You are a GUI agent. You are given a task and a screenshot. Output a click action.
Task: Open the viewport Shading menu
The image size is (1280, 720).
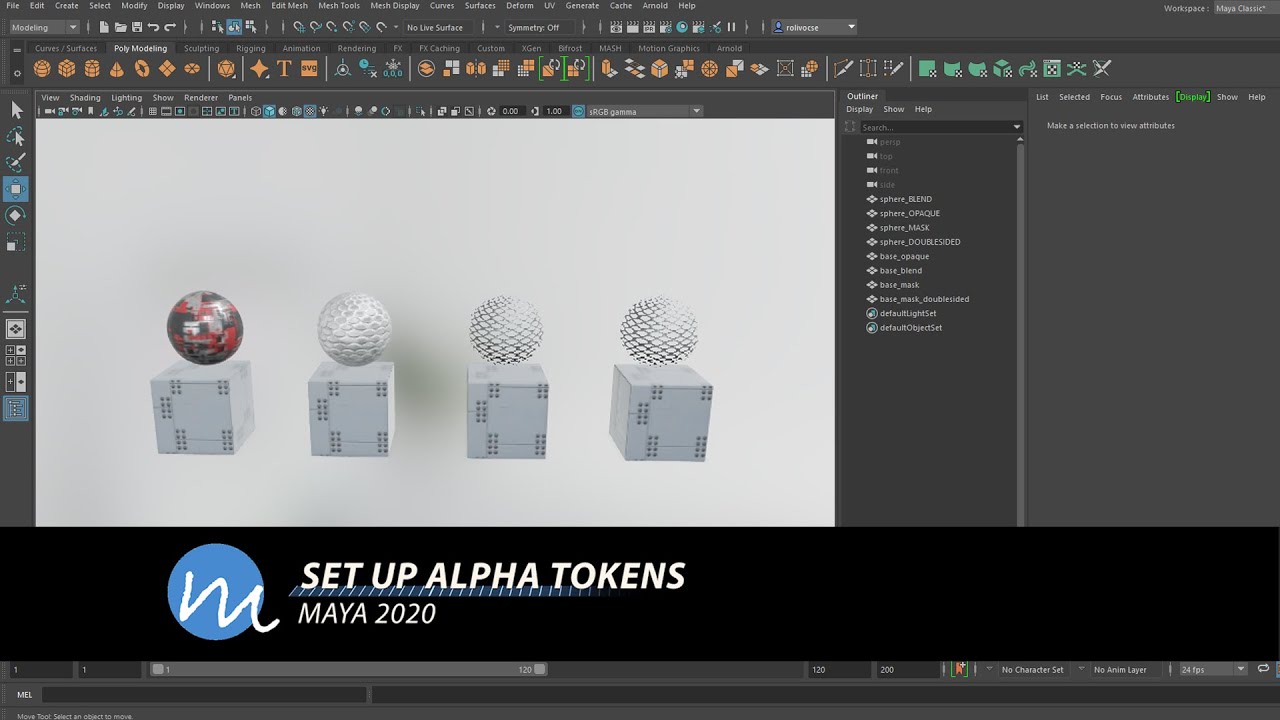pos(85,97)
